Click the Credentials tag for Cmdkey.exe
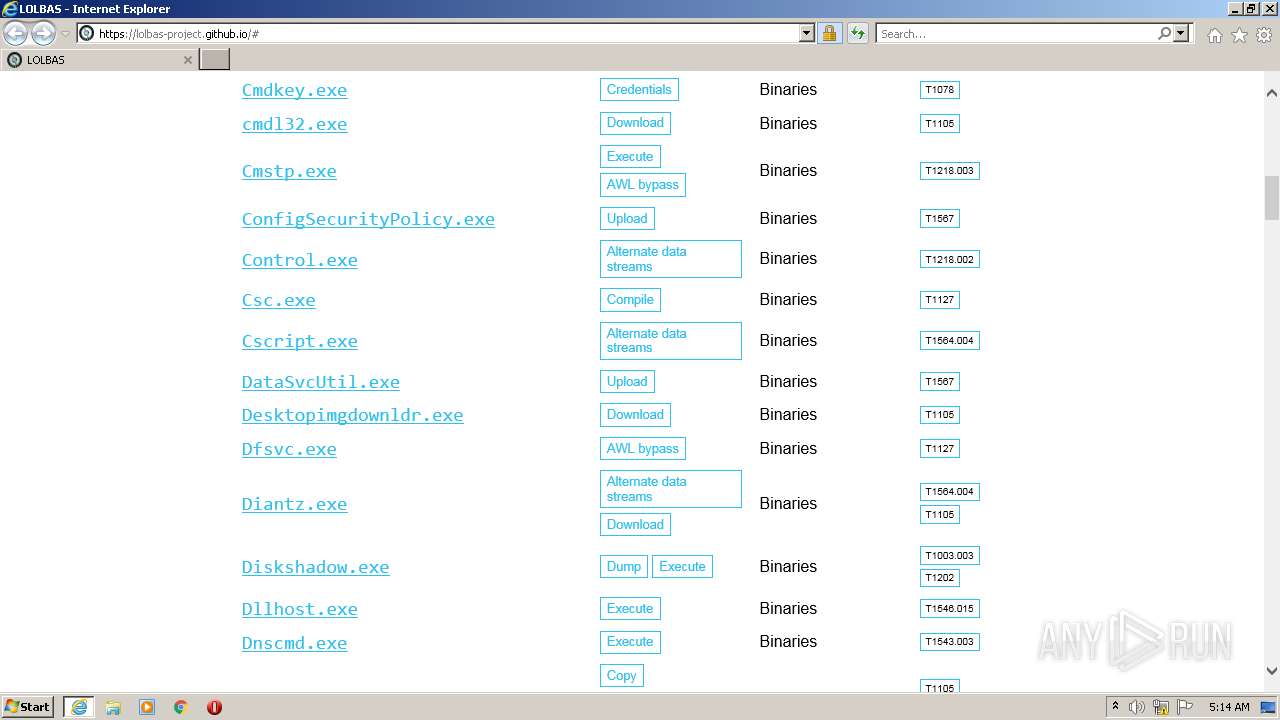 pyautogui.click(x=639, y=90)
